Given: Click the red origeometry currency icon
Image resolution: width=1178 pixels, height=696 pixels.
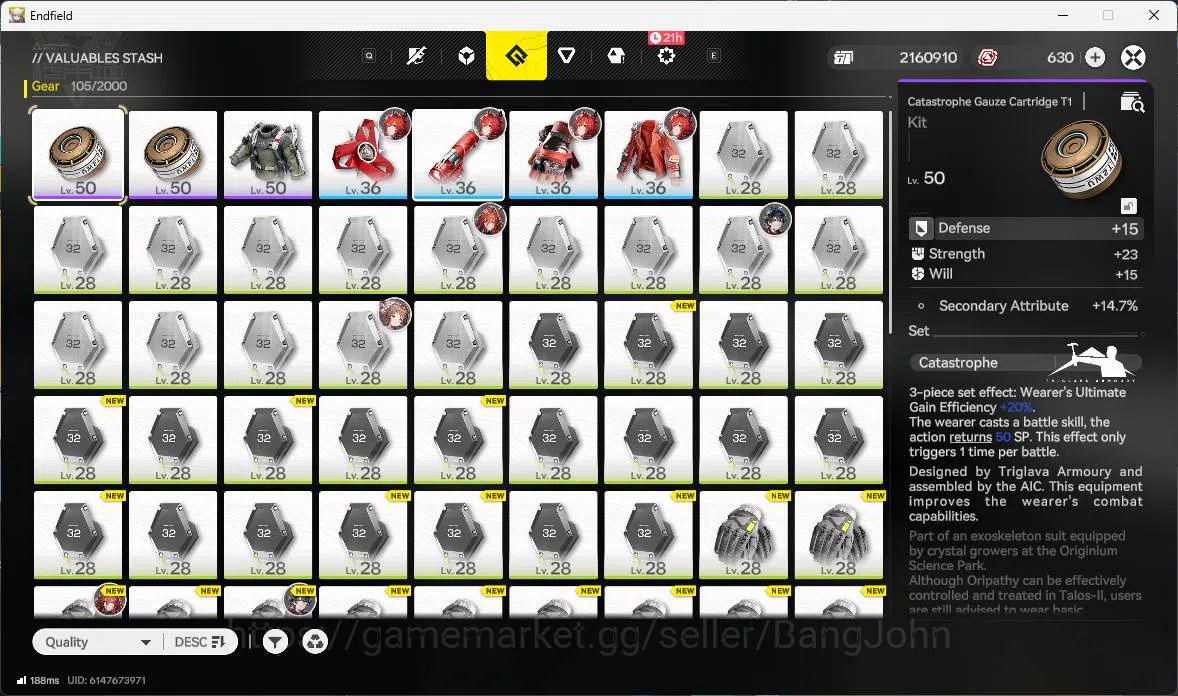Looking at the screenshot, I should tap(987, 57).
